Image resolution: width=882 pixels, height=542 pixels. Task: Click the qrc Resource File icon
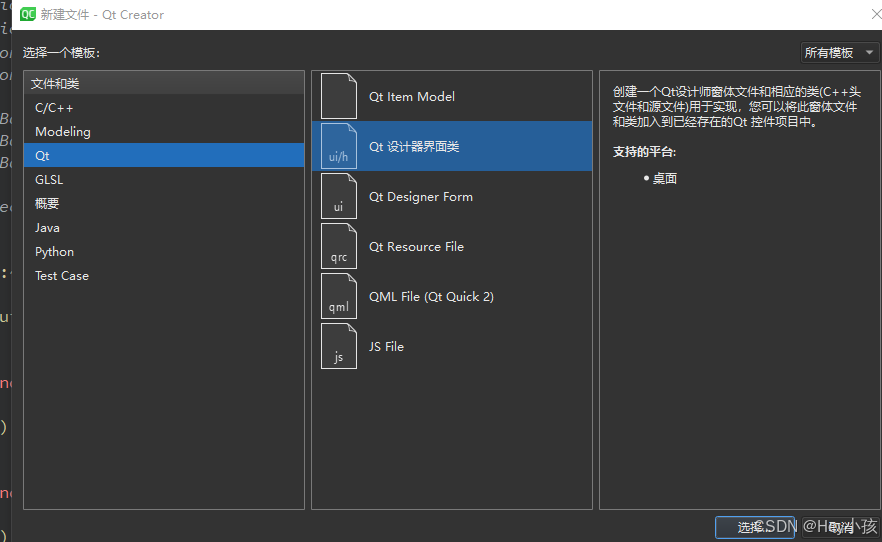point(339,246)
